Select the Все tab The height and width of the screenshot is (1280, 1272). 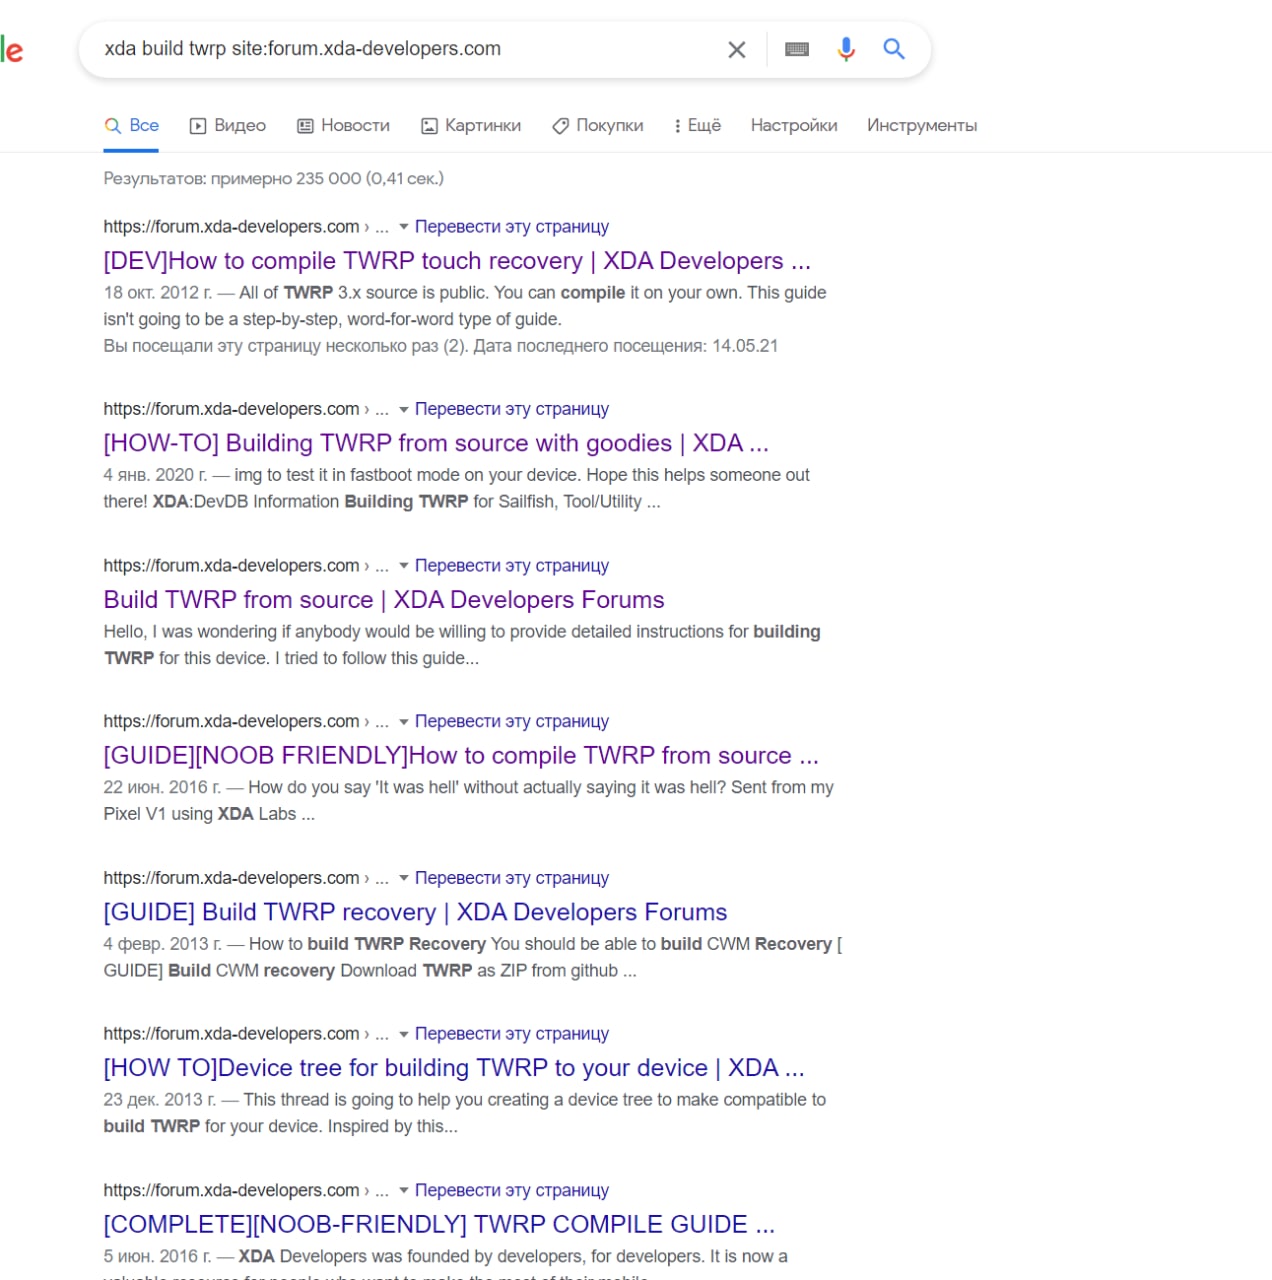click(132, 125)
